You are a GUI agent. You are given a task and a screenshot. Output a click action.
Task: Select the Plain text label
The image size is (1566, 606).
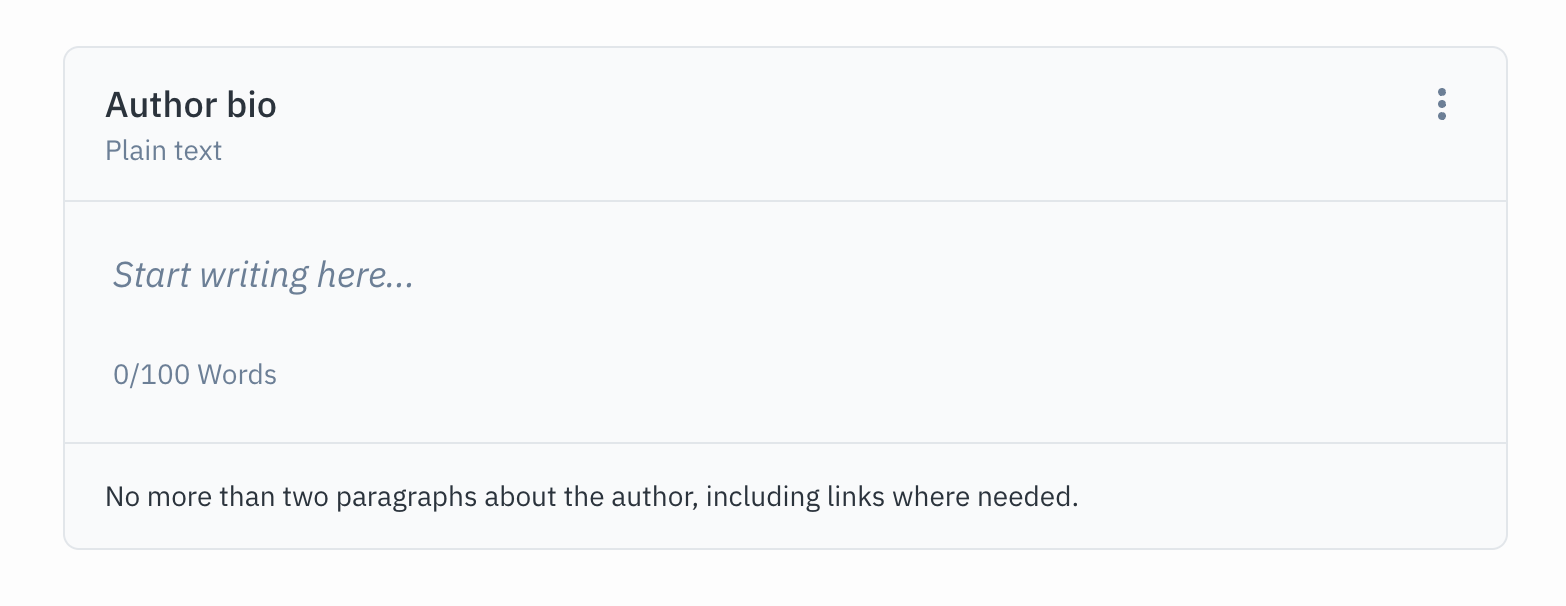pos(163,150)
